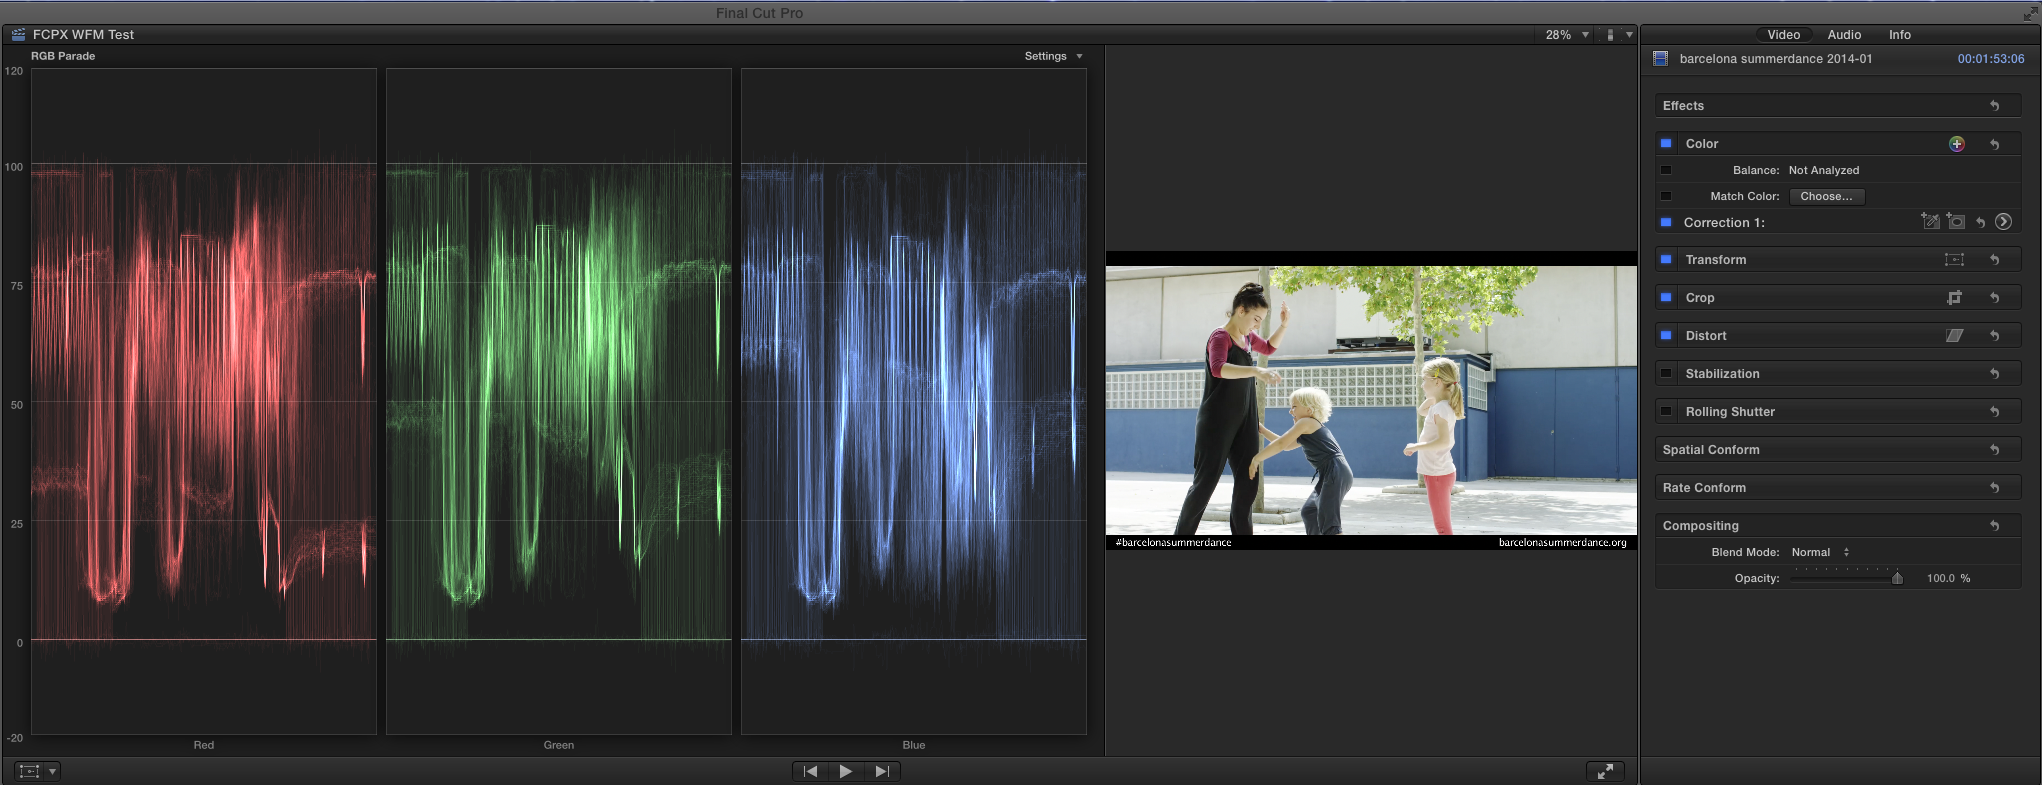Click the Choose... button for Match Color
This screenshot has height=785, width=2042.
1827,197
